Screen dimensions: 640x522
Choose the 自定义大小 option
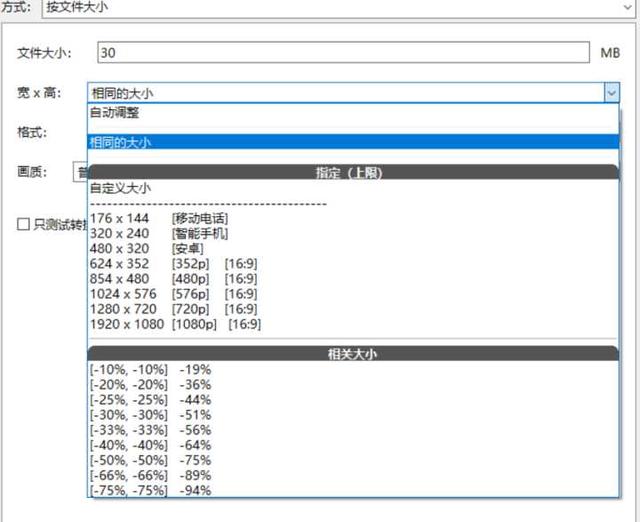pos(353,188)
